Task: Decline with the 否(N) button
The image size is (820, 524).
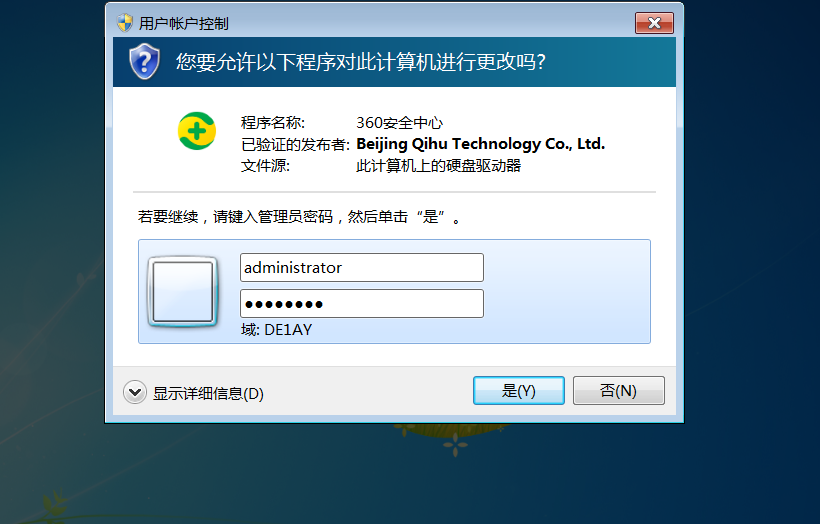Action: (619, 391)
